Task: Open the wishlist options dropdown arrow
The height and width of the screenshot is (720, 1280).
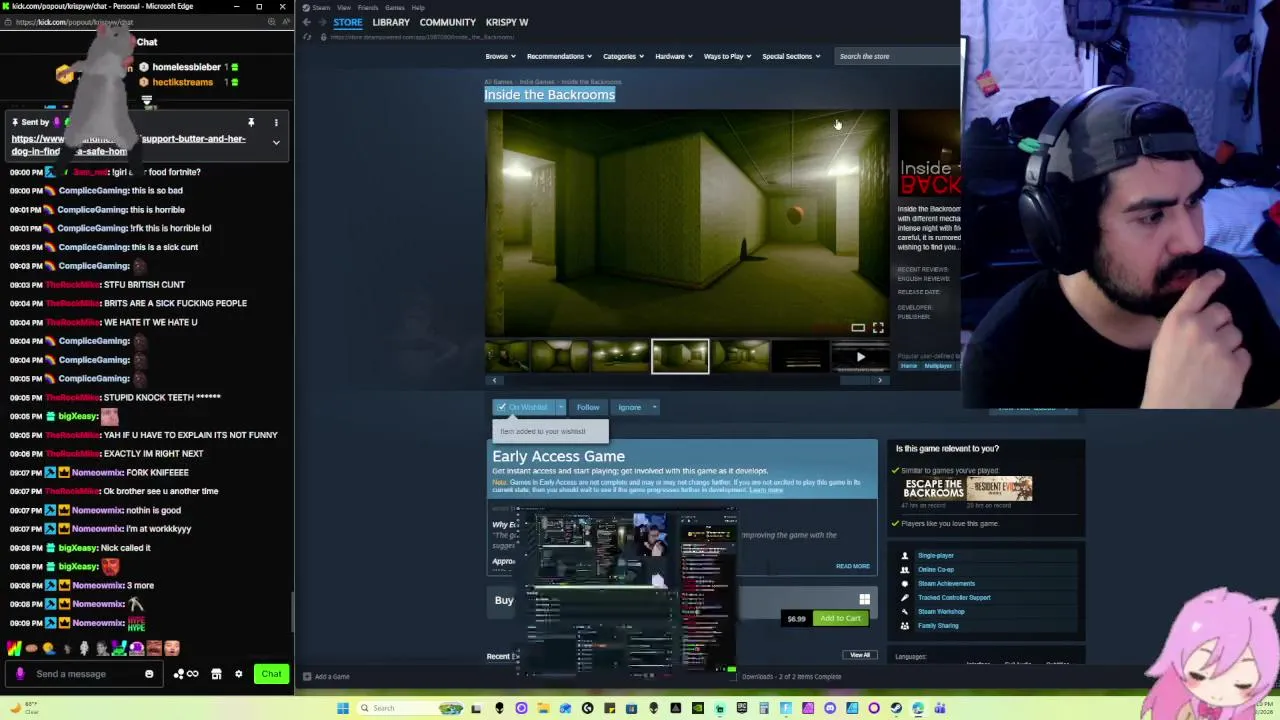Action: (561, 407)
